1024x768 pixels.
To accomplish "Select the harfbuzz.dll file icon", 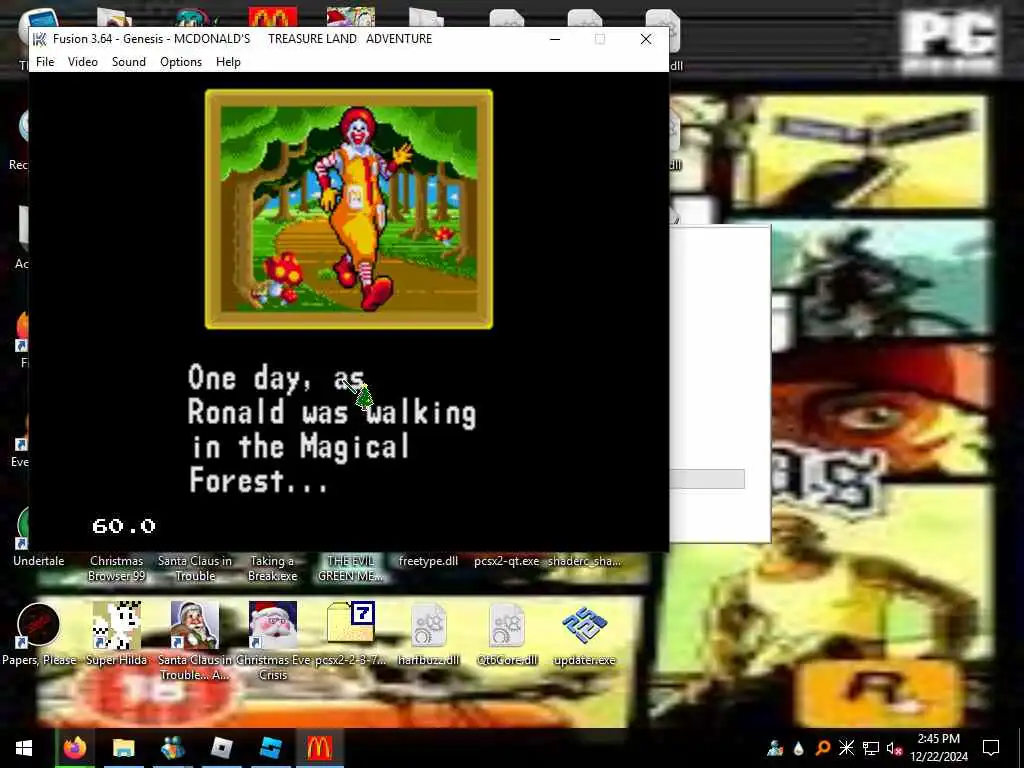I will click(428, 633).
